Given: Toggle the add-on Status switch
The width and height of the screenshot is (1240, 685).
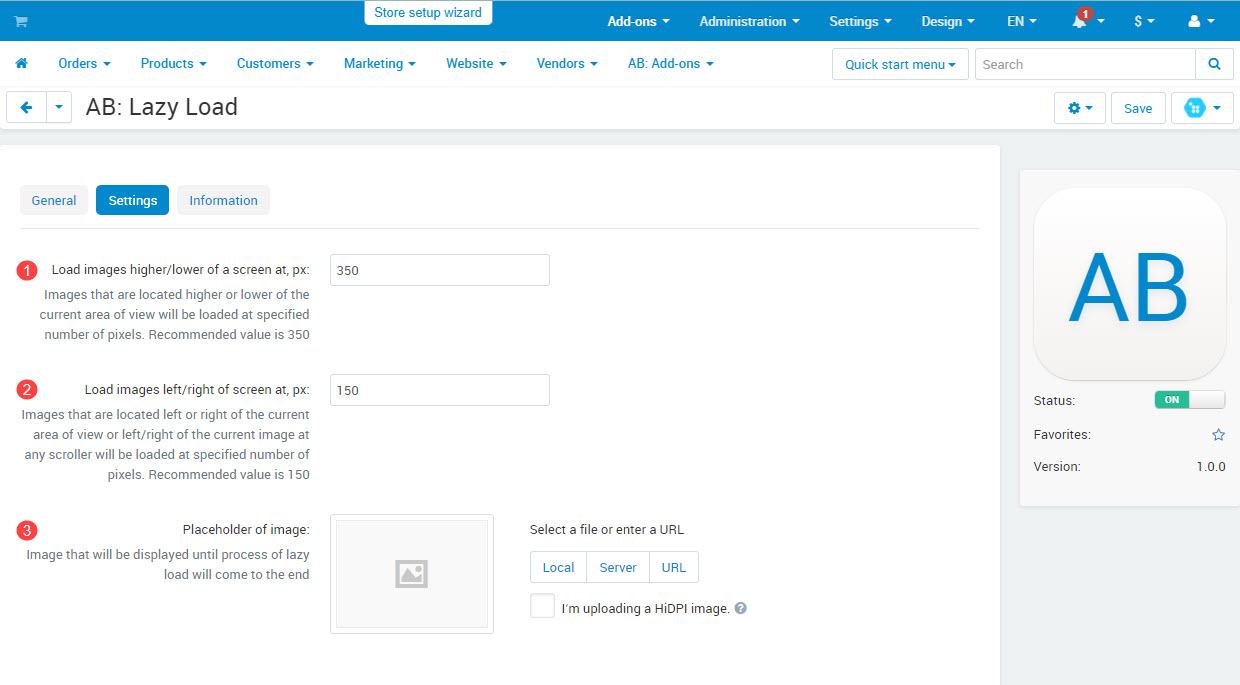Looking at the screenshot, I should (x=1190, y=400).
